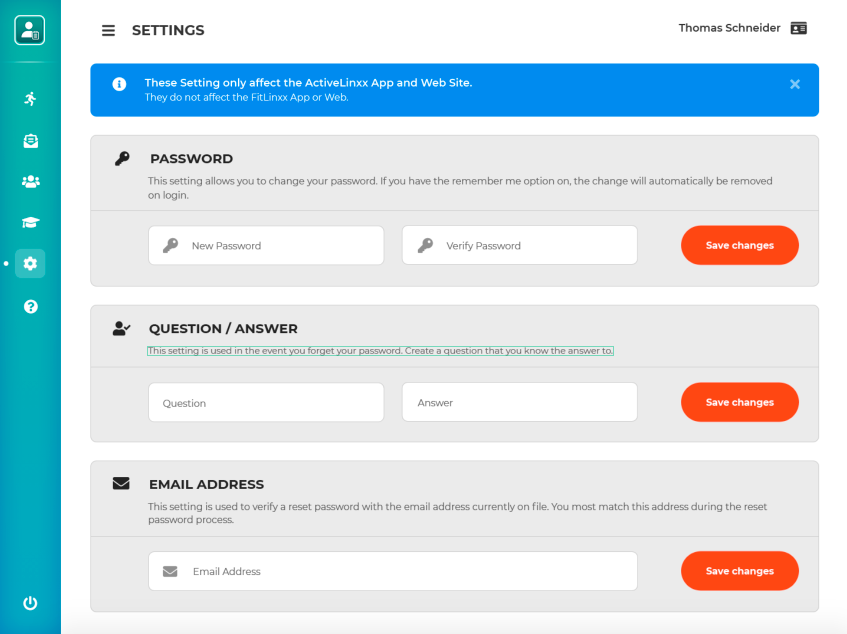Open the settings gear in sidebar
This screenshot has height=634, width=847.
30,264
